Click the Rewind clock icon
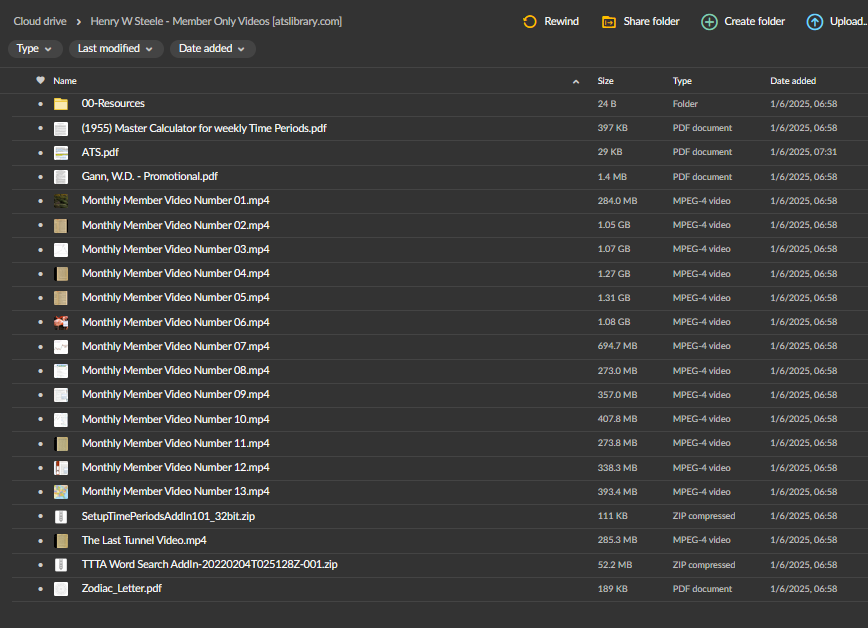 (x=530, y=21)
